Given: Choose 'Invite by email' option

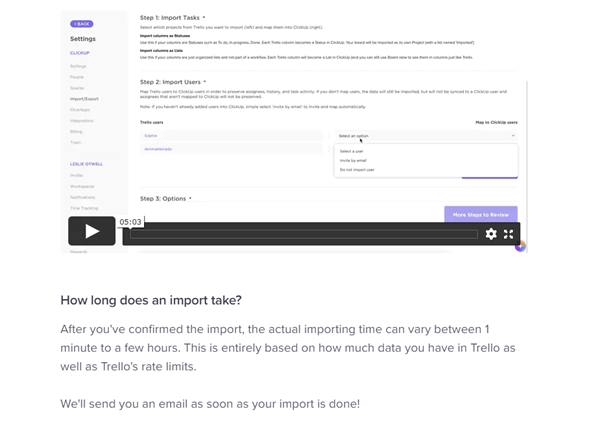Looking at the screenshot, I should pyautogui.click(x=353, y=160).
